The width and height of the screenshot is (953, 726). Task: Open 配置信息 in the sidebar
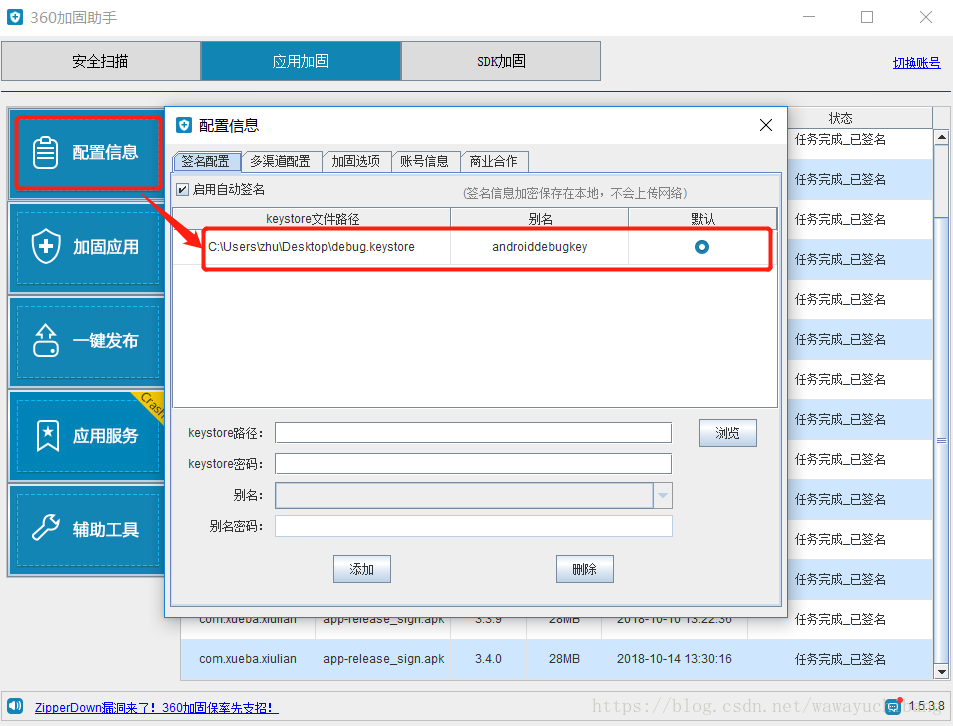coord(88,152)
